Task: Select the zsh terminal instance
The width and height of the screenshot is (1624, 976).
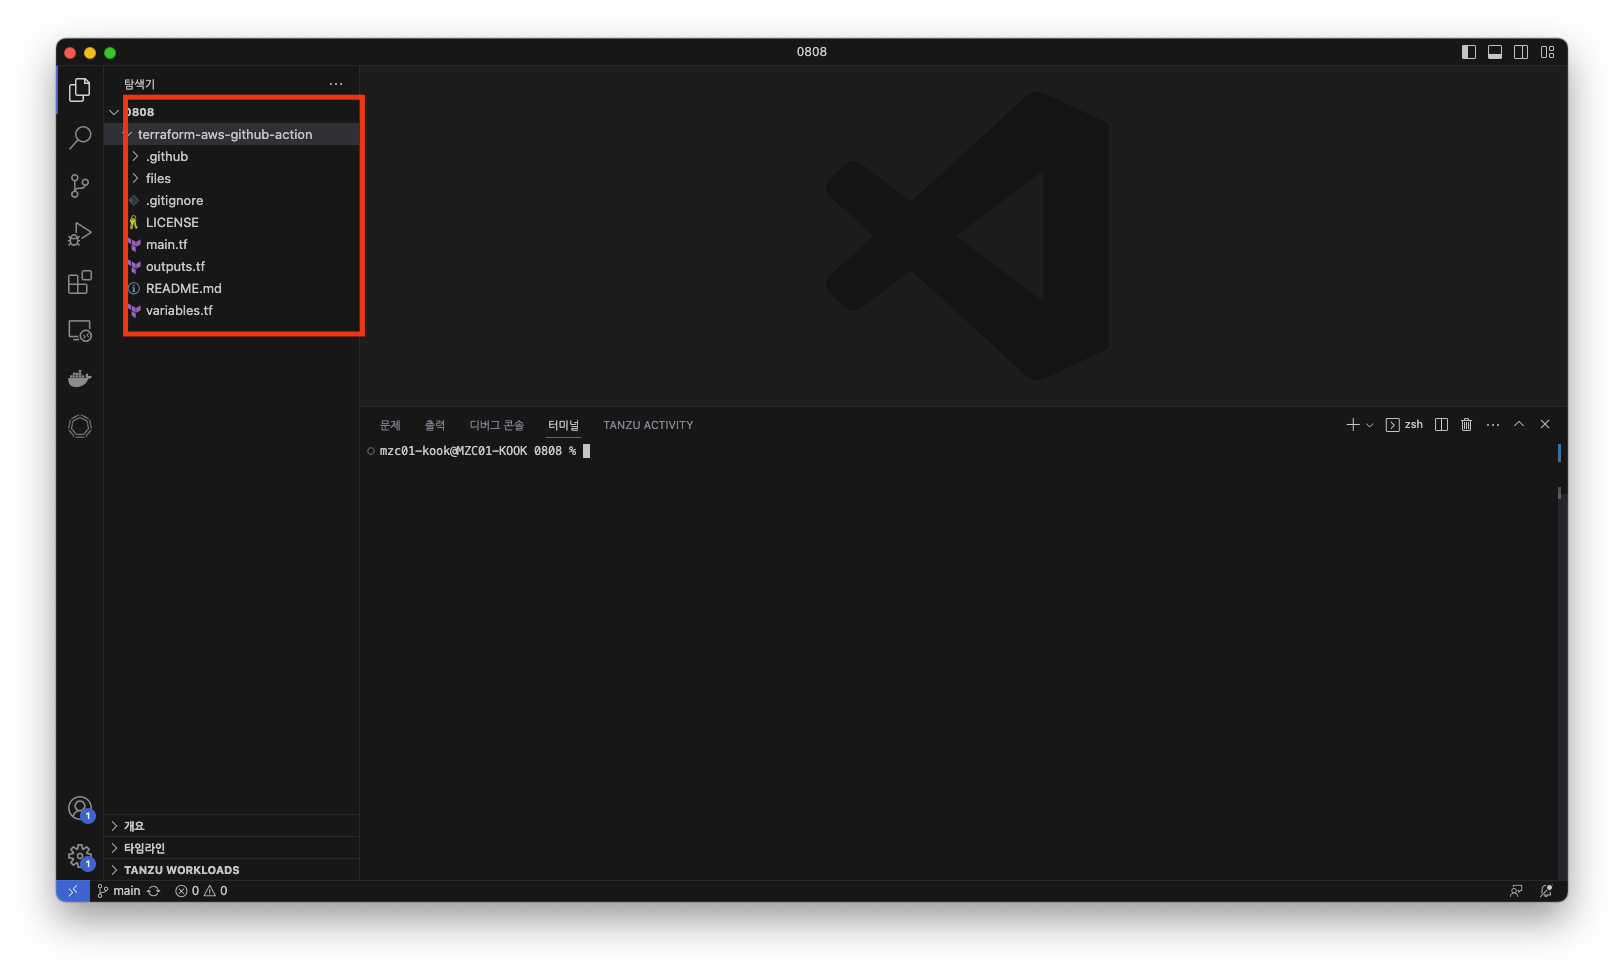Action: pos(1404,425)
